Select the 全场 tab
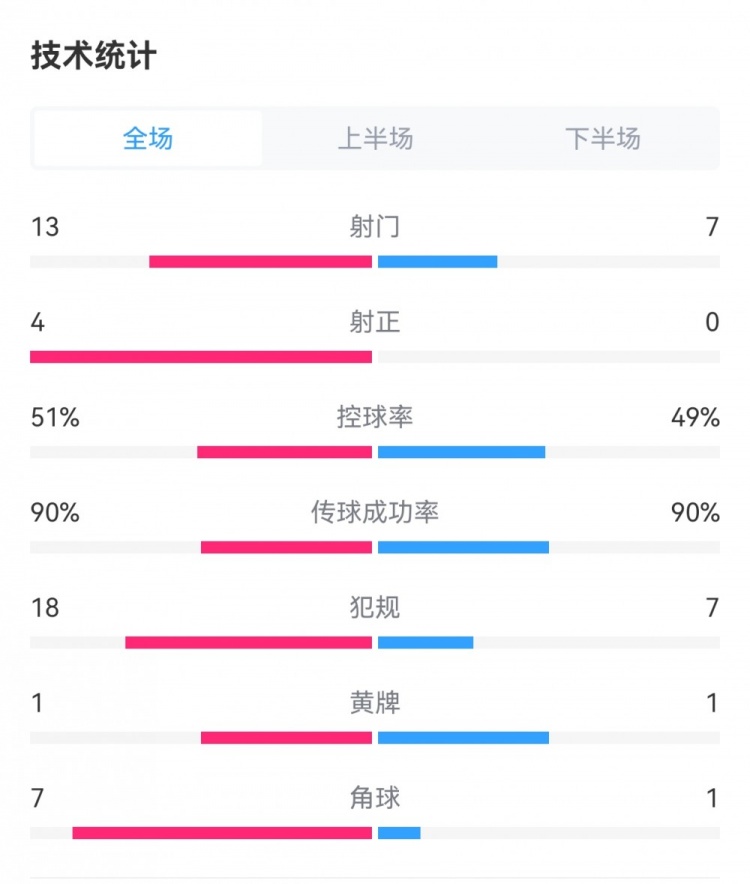This screenshot has height=884, width=750. coord(148,138)
